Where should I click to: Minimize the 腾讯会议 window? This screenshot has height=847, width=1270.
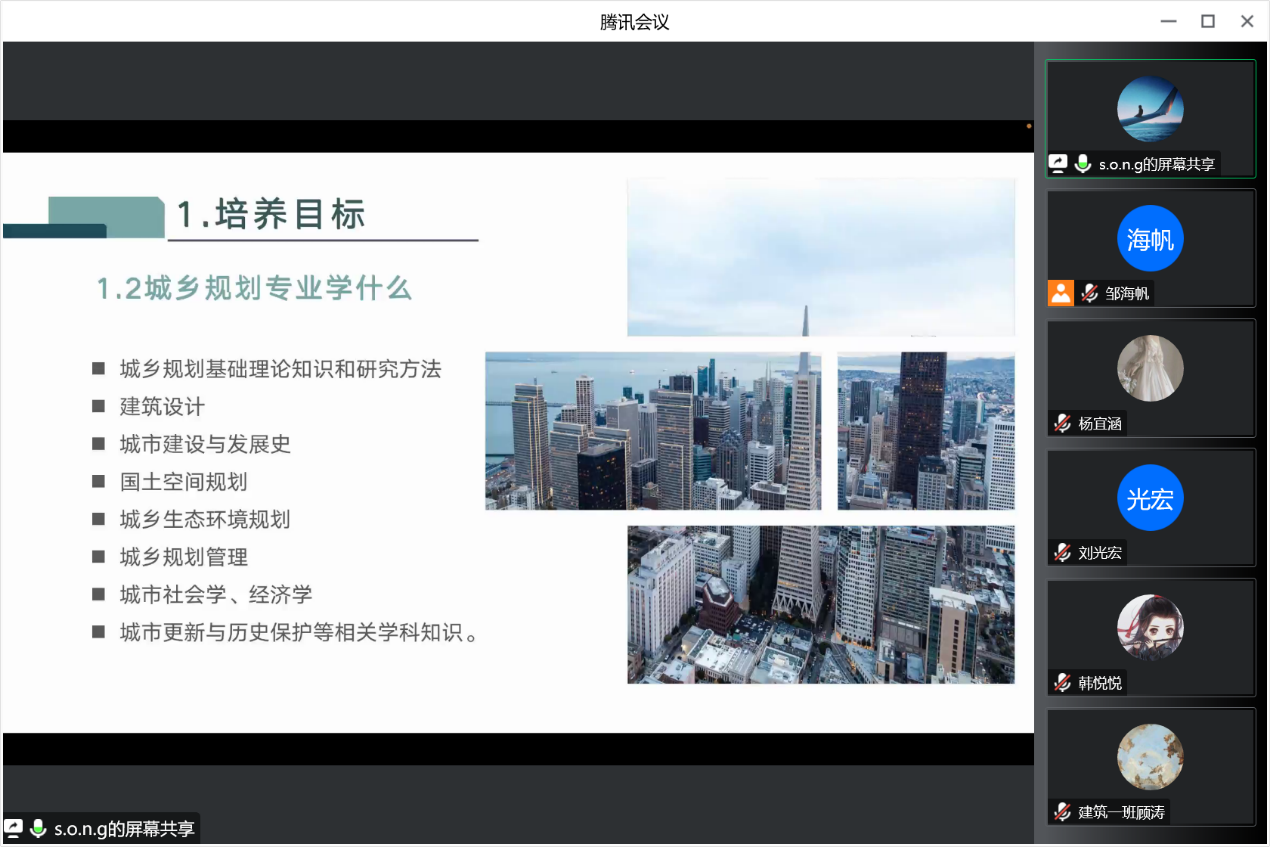point(1168,21)
